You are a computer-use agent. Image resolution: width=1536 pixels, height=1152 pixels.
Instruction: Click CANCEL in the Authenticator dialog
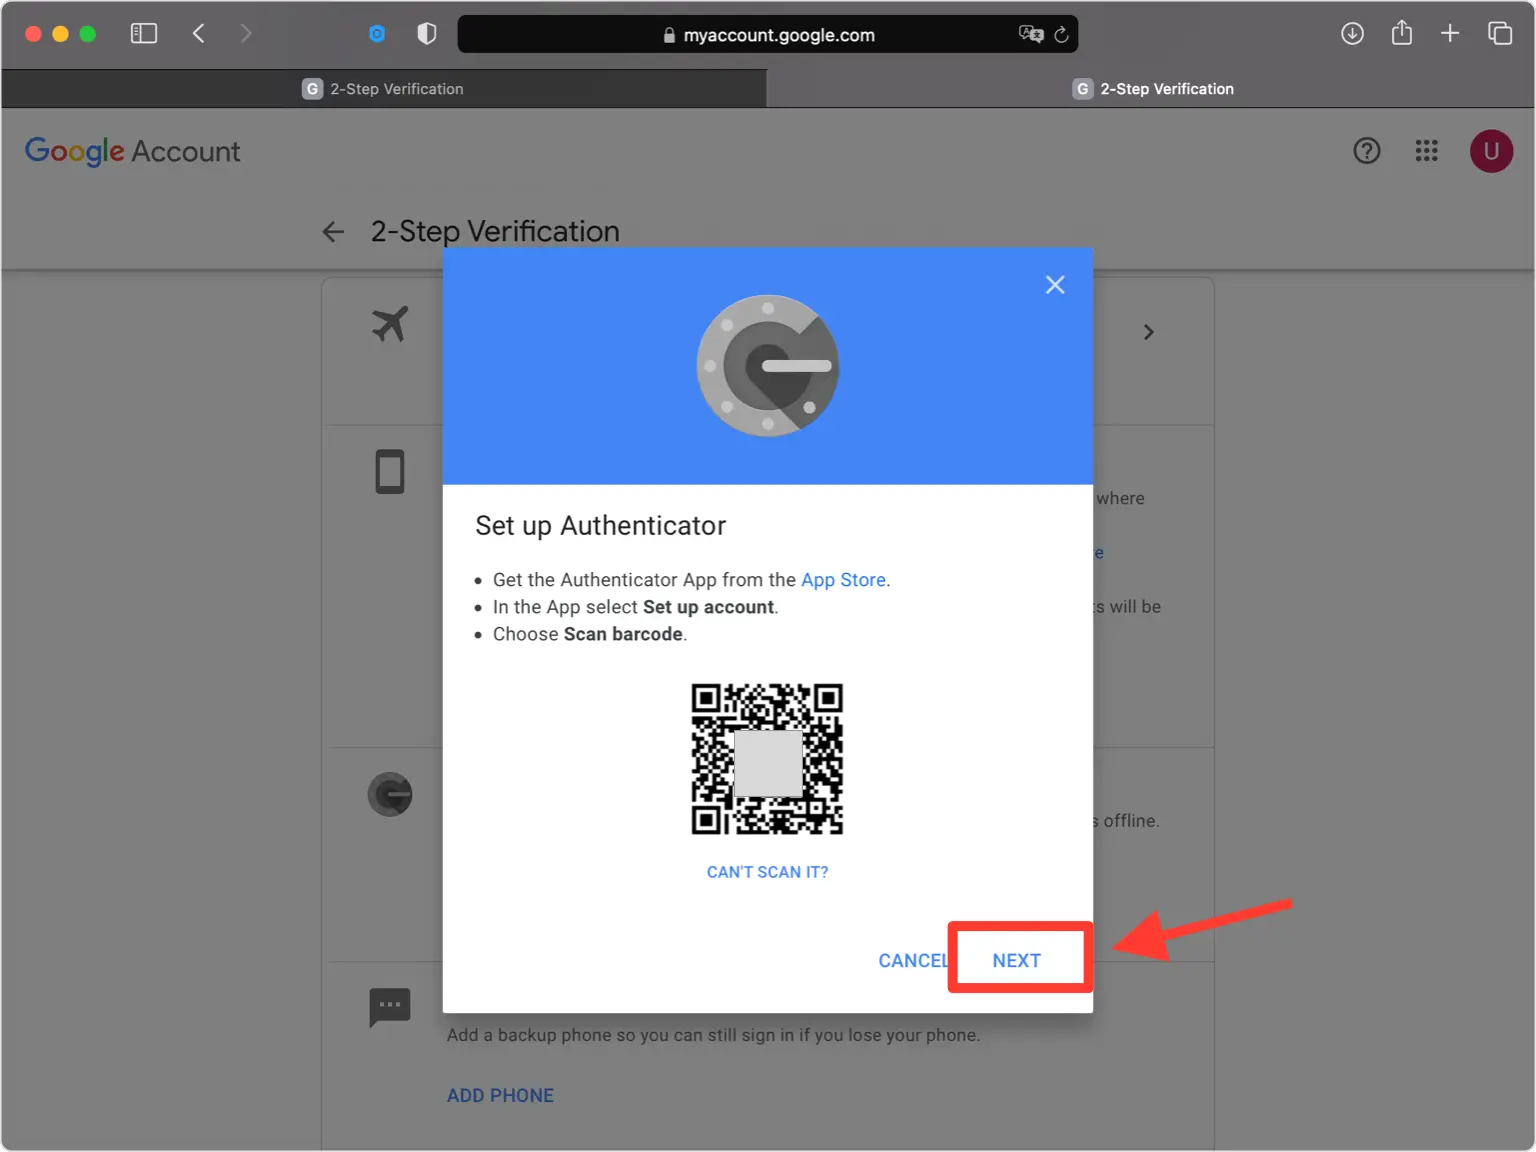912,960
